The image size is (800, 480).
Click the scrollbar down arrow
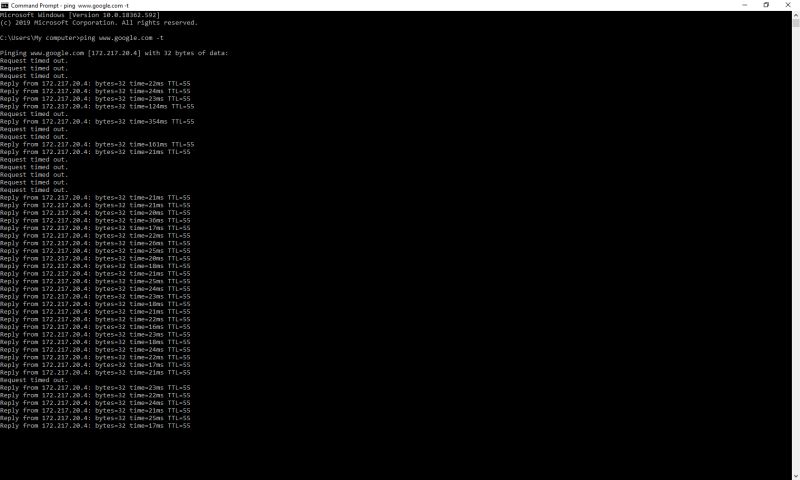pos(796,476)
